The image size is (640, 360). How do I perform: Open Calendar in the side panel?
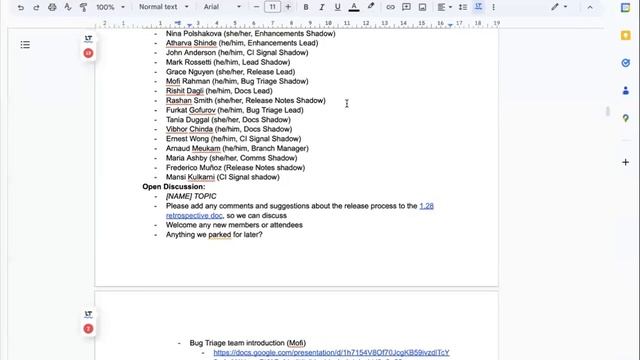tap(625, 7)
